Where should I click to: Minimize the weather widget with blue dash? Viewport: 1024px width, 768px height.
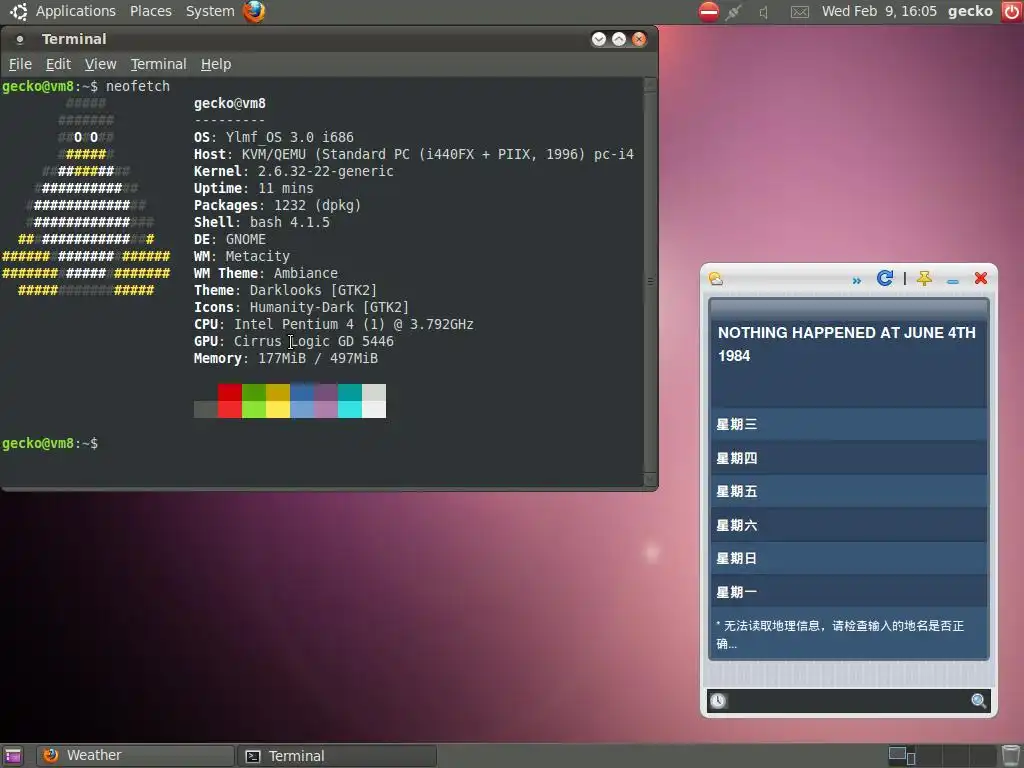click(953, 281)
